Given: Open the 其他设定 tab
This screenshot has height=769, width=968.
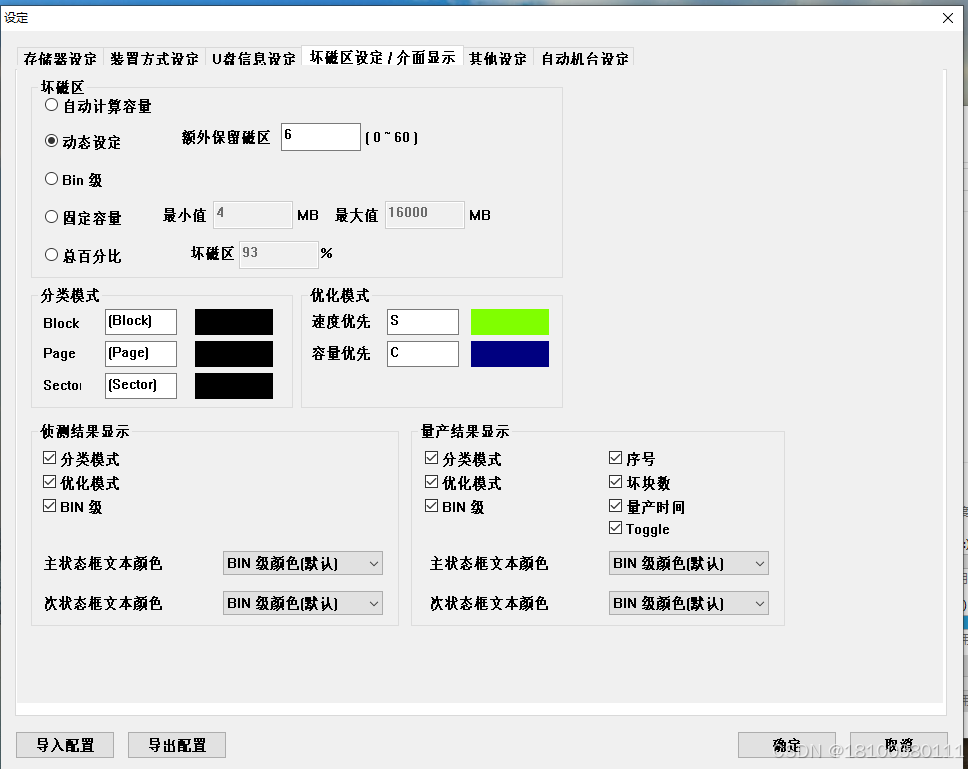Looking at the screenshot, I should click(x=498, y=59).
